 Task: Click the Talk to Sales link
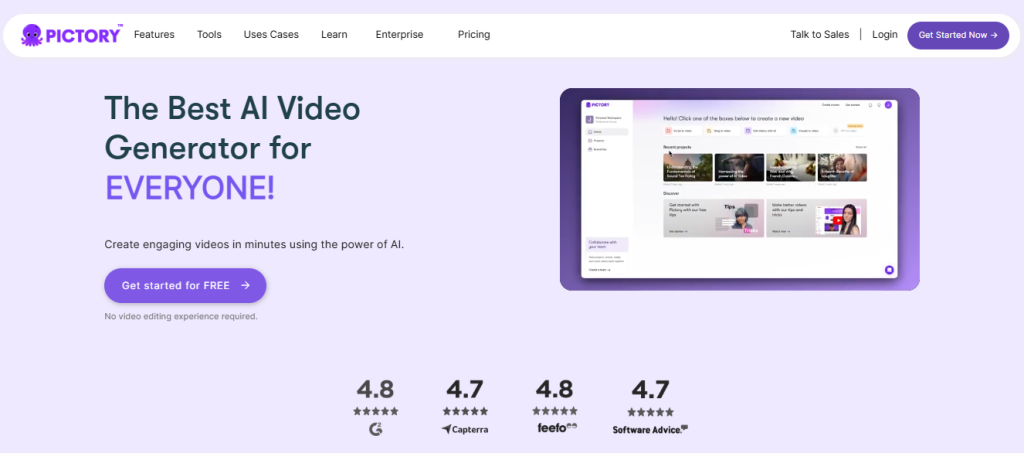[820, 35]
